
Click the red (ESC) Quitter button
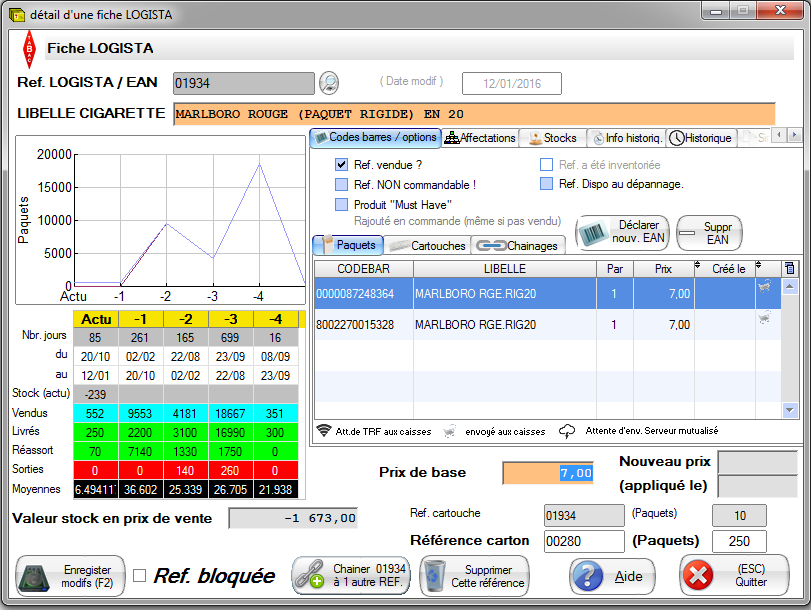(735, 577)
